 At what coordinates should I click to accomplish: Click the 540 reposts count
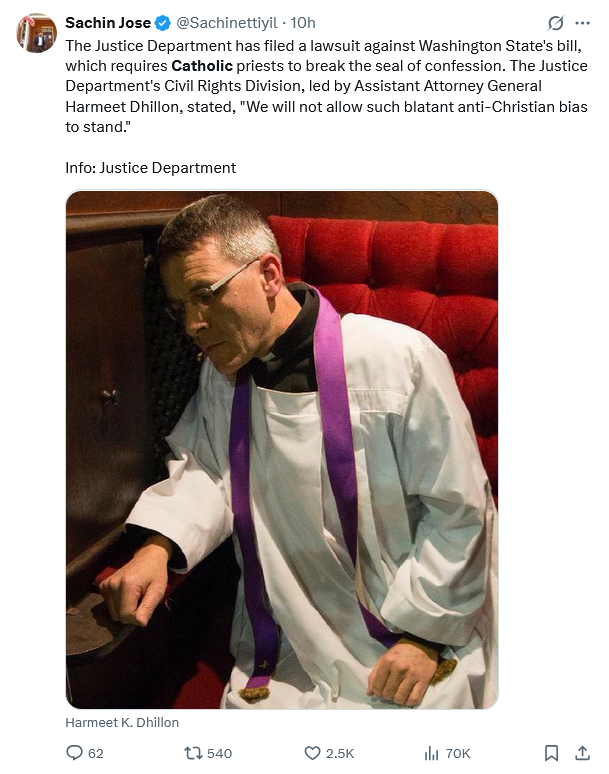219,754
